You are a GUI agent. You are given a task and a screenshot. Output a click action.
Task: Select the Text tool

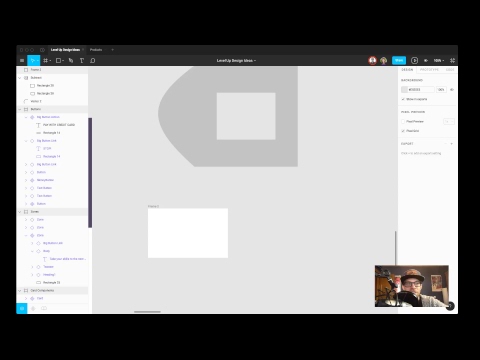[x=82, y=61]
